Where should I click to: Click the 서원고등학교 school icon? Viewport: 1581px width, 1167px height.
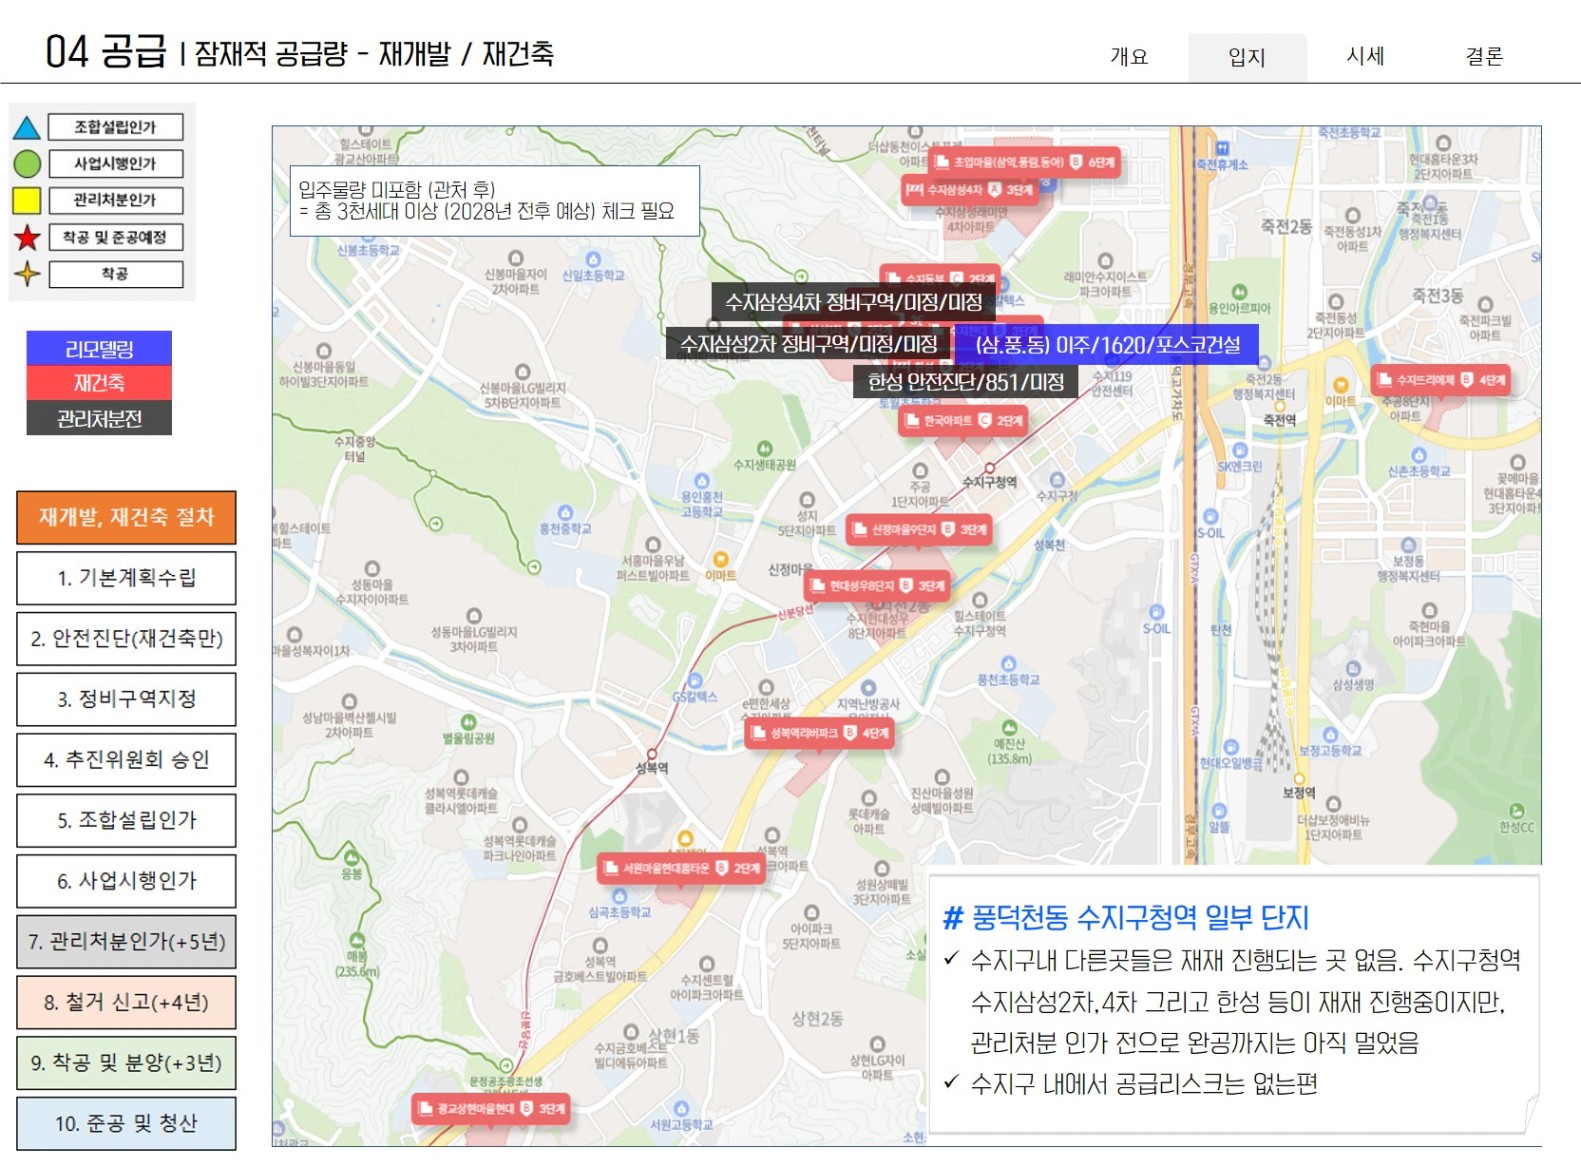pyautogui.click(x=681, y=1108)
